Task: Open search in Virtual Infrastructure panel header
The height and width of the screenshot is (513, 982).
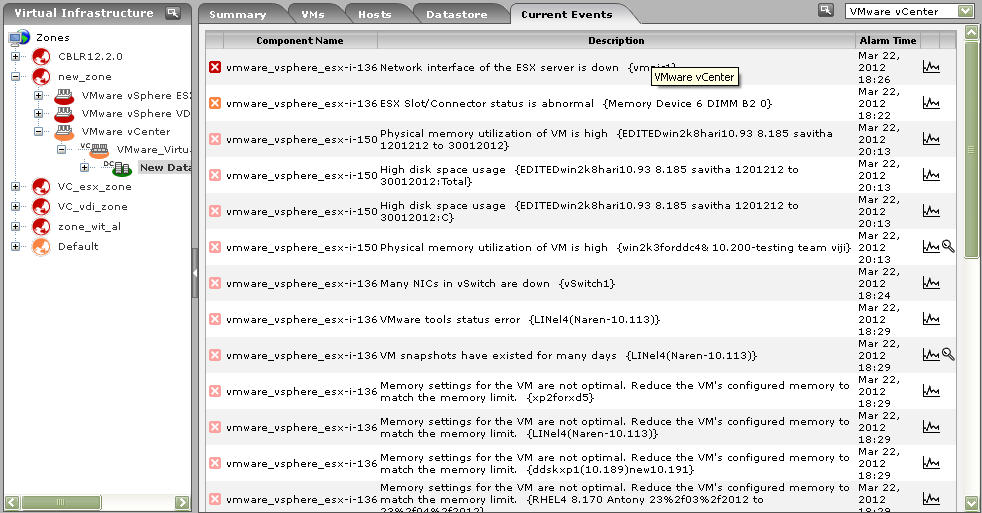Action: (x=173, y=13)
